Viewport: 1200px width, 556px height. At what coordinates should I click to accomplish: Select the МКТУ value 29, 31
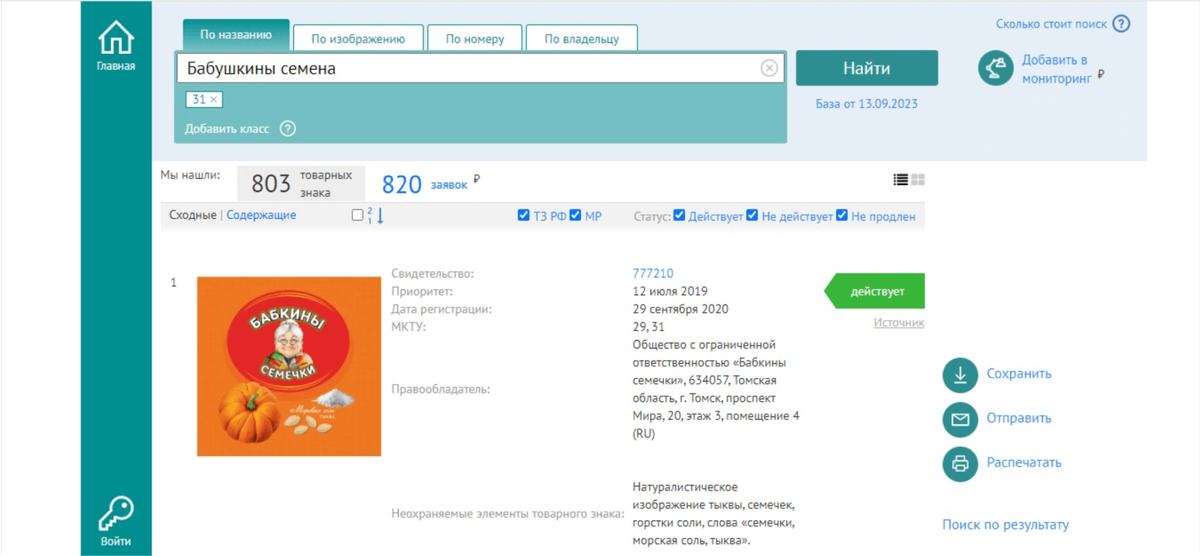click(x=649, y=327)
